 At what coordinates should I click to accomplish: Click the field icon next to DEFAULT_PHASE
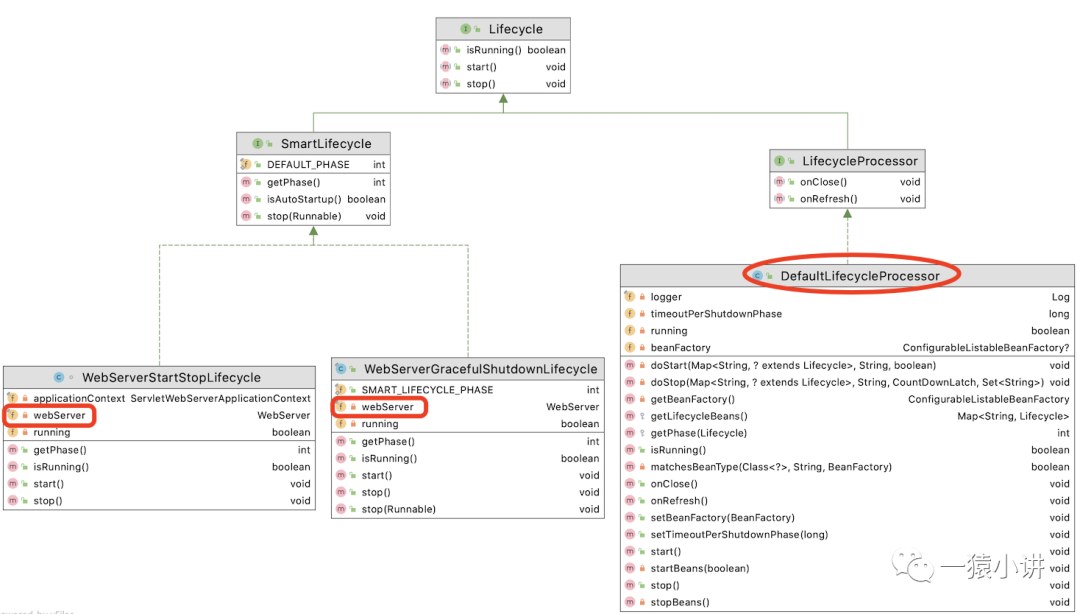tap(245, 164)
